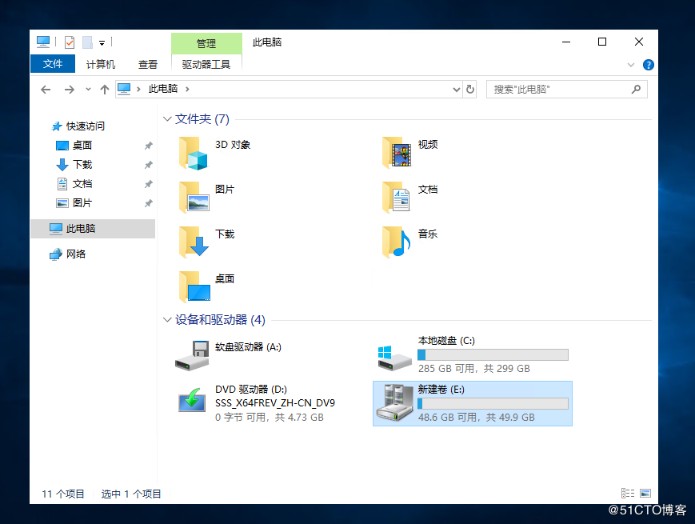Image resolution: width=695 pixels, height=524 pixels.
Task: Select the 文档 folder icon in main pane
Action: click(397, 197)
